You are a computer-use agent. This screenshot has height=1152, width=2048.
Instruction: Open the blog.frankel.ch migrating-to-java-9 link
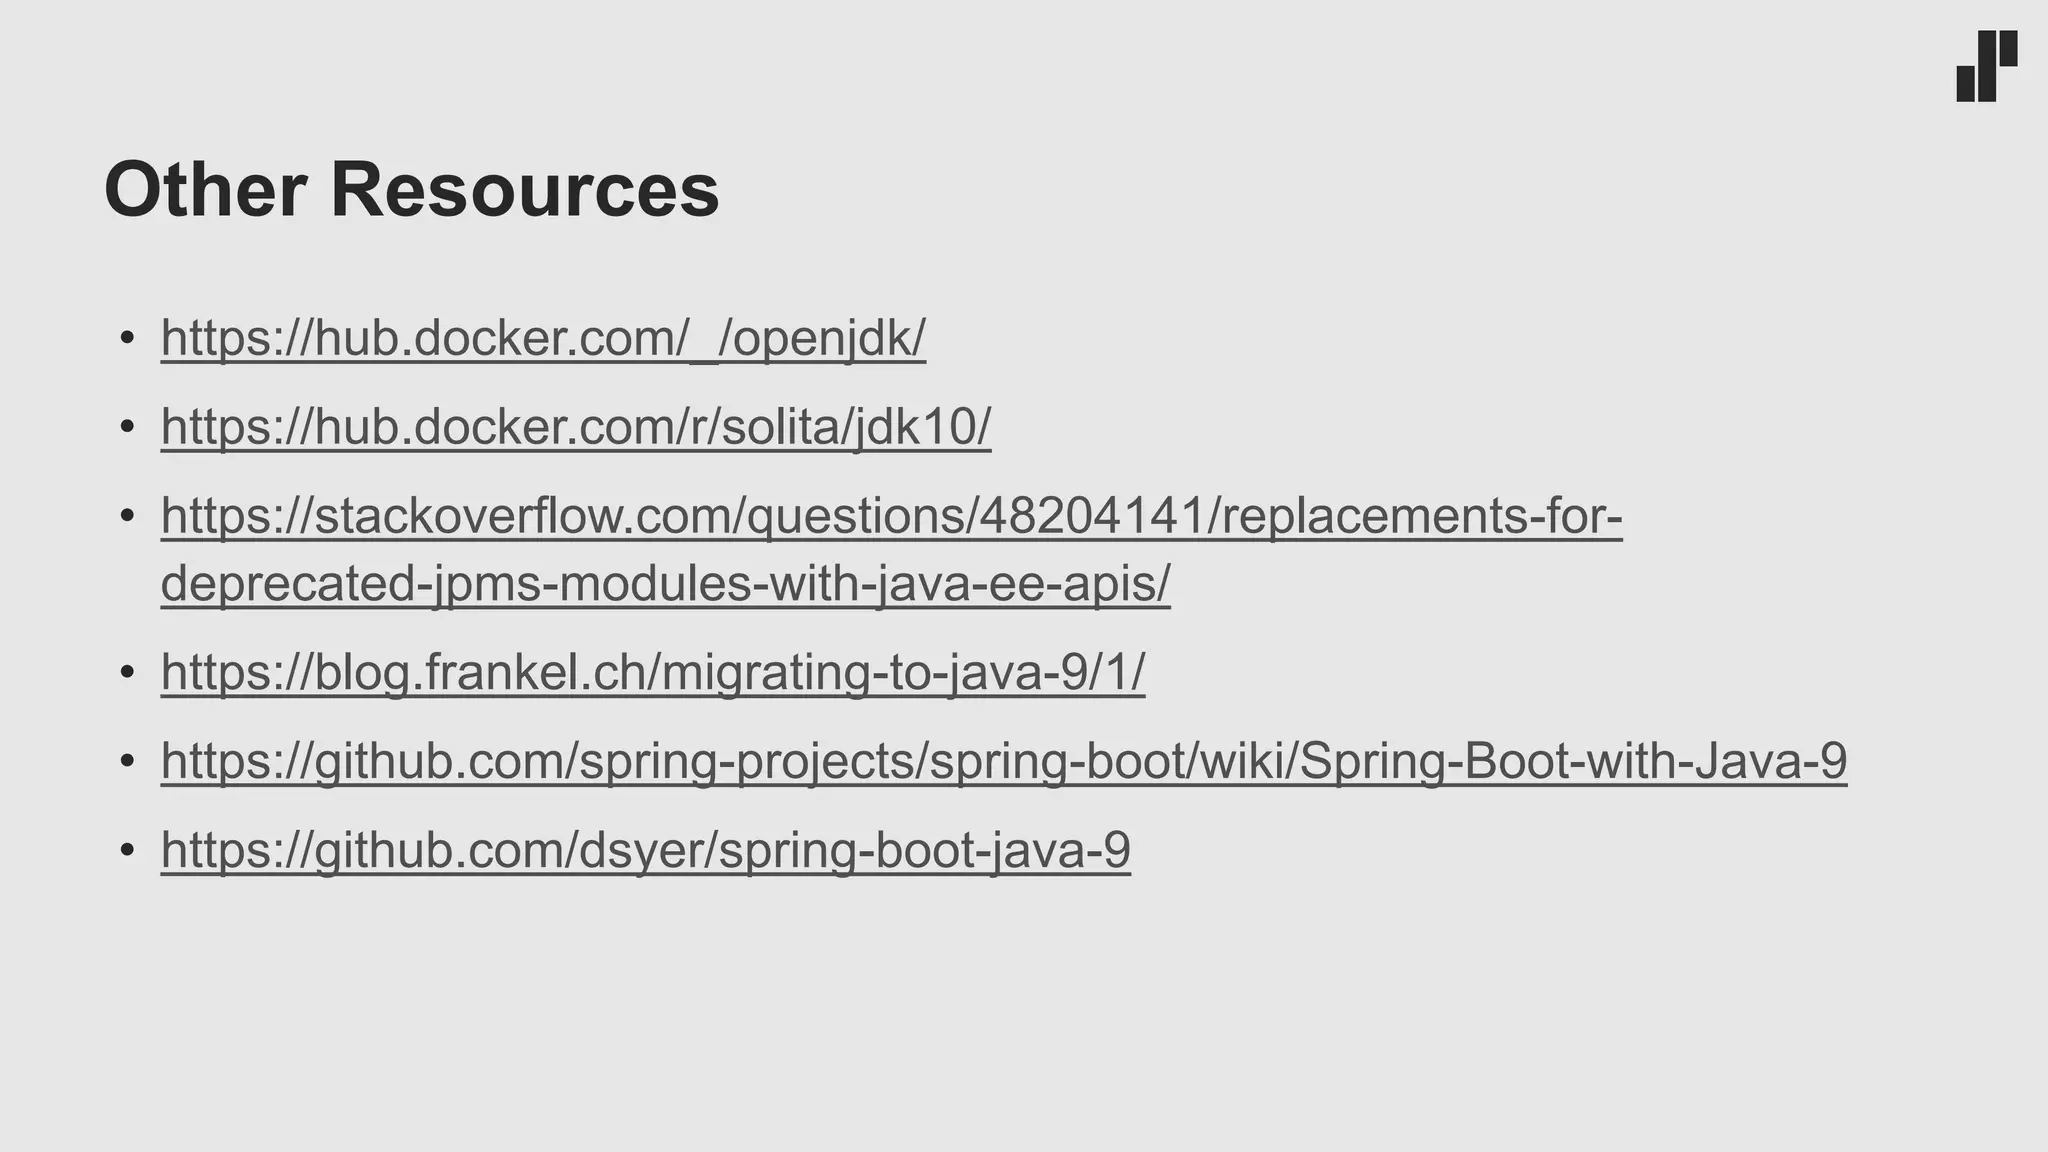tap(653, 672)
